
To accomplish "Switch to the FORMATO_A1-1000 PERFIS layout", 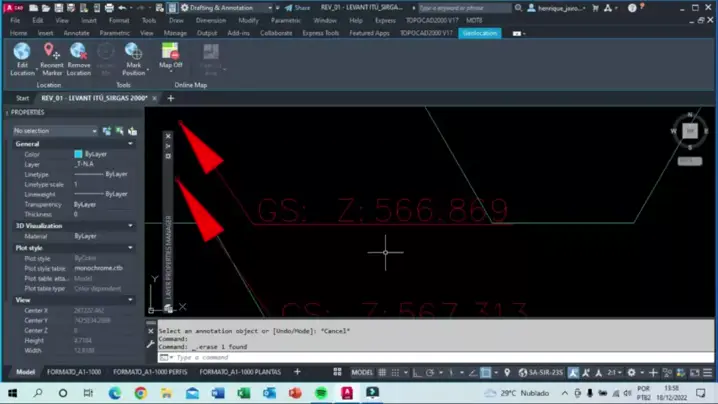I will coord(150,372).
